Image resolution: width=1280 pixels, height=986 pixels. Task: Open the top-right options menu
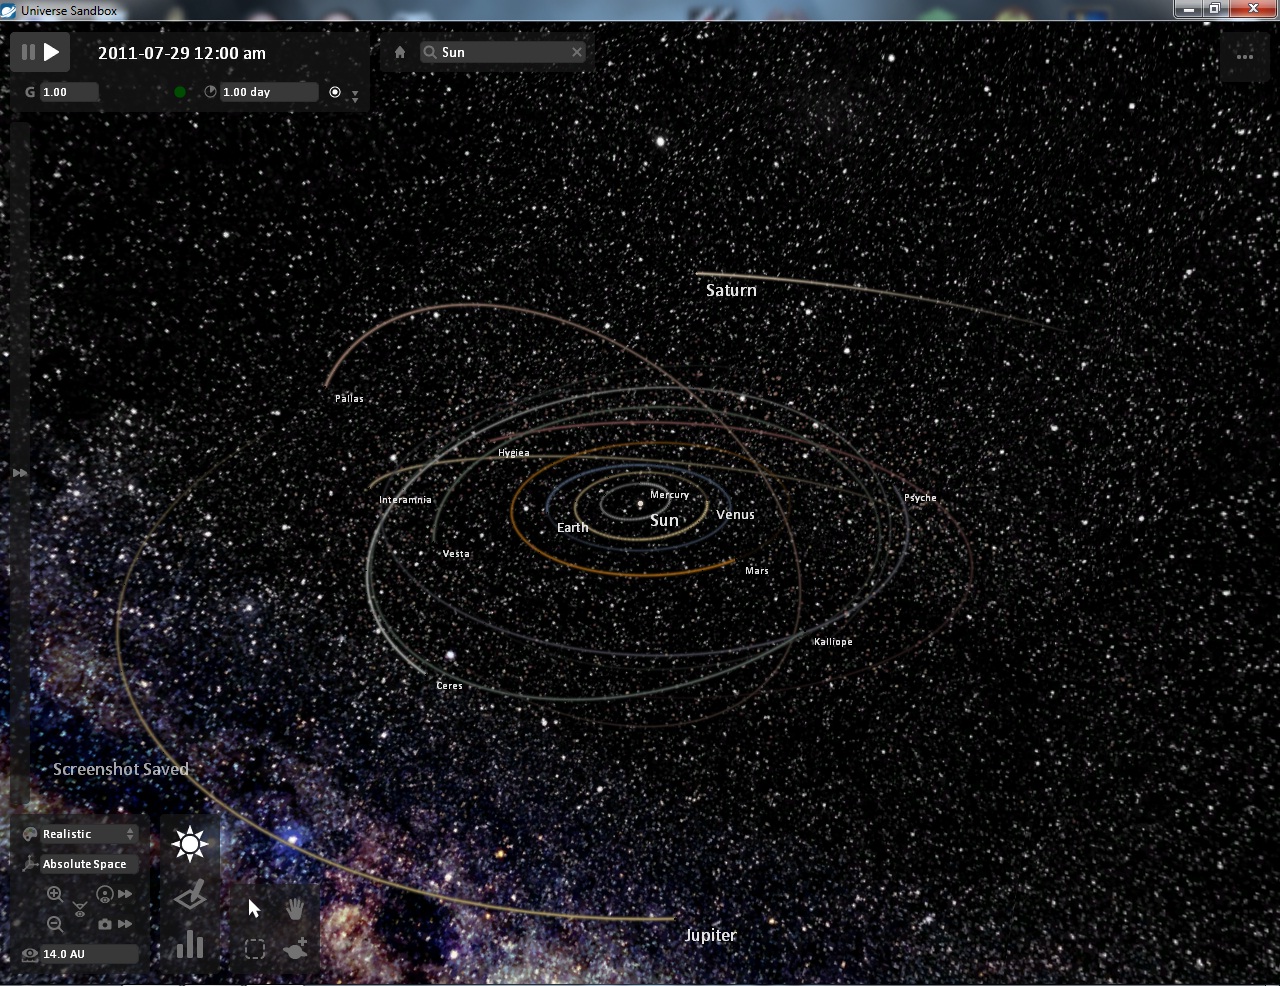1245,56
